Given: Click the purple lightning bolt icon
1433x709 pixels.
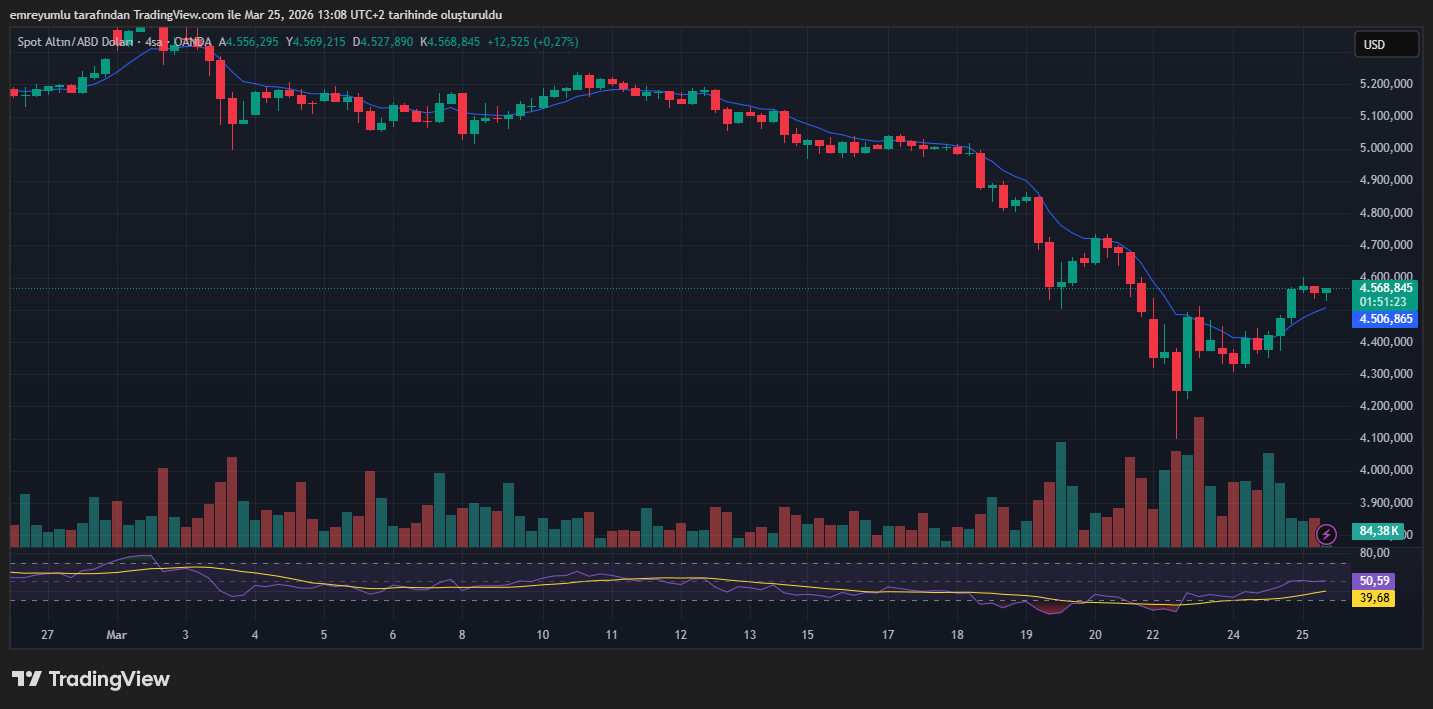Looking at the screenshot, I should [1326, 535].
